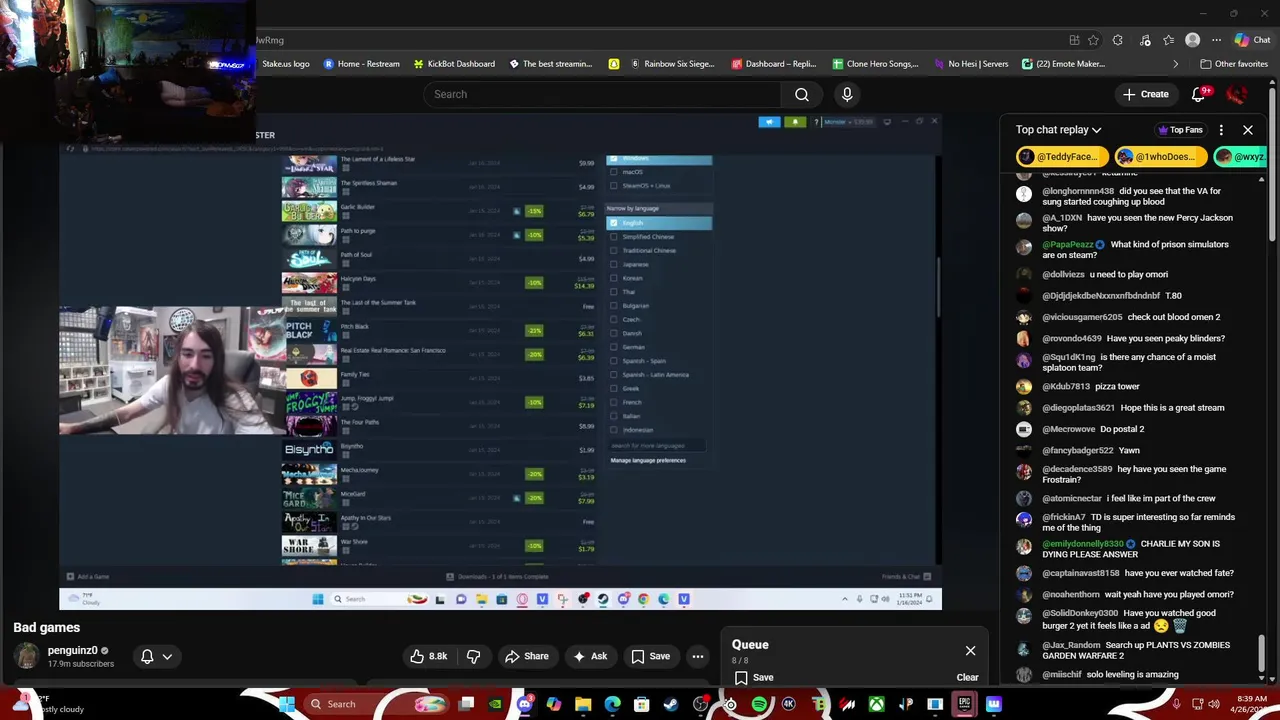Open the favorites list icon in toolbar

1169,40
